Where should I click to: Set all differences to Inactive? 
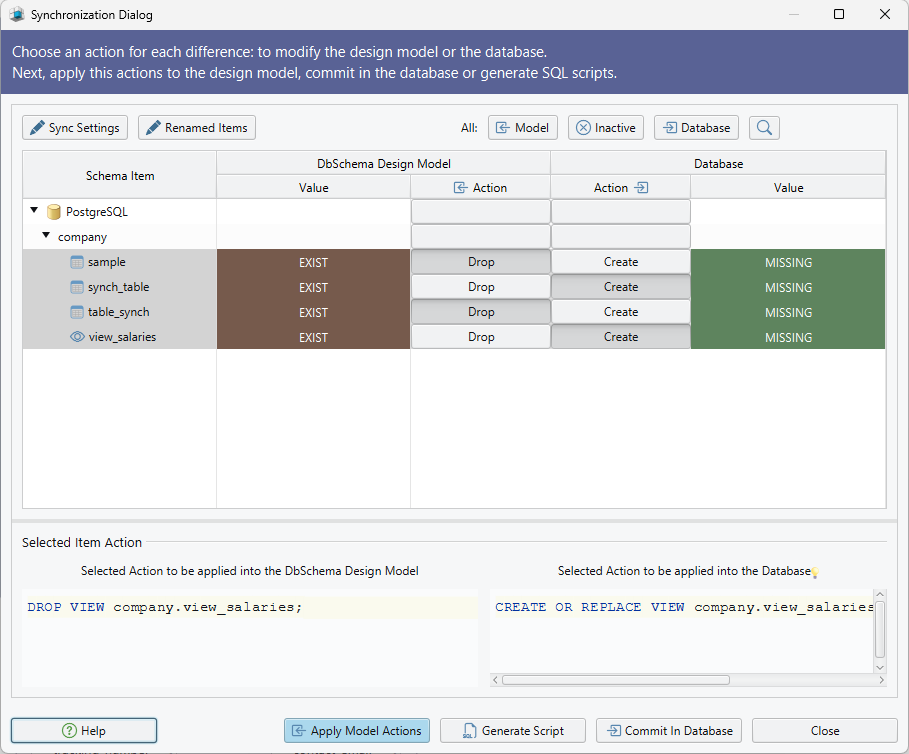605,128
